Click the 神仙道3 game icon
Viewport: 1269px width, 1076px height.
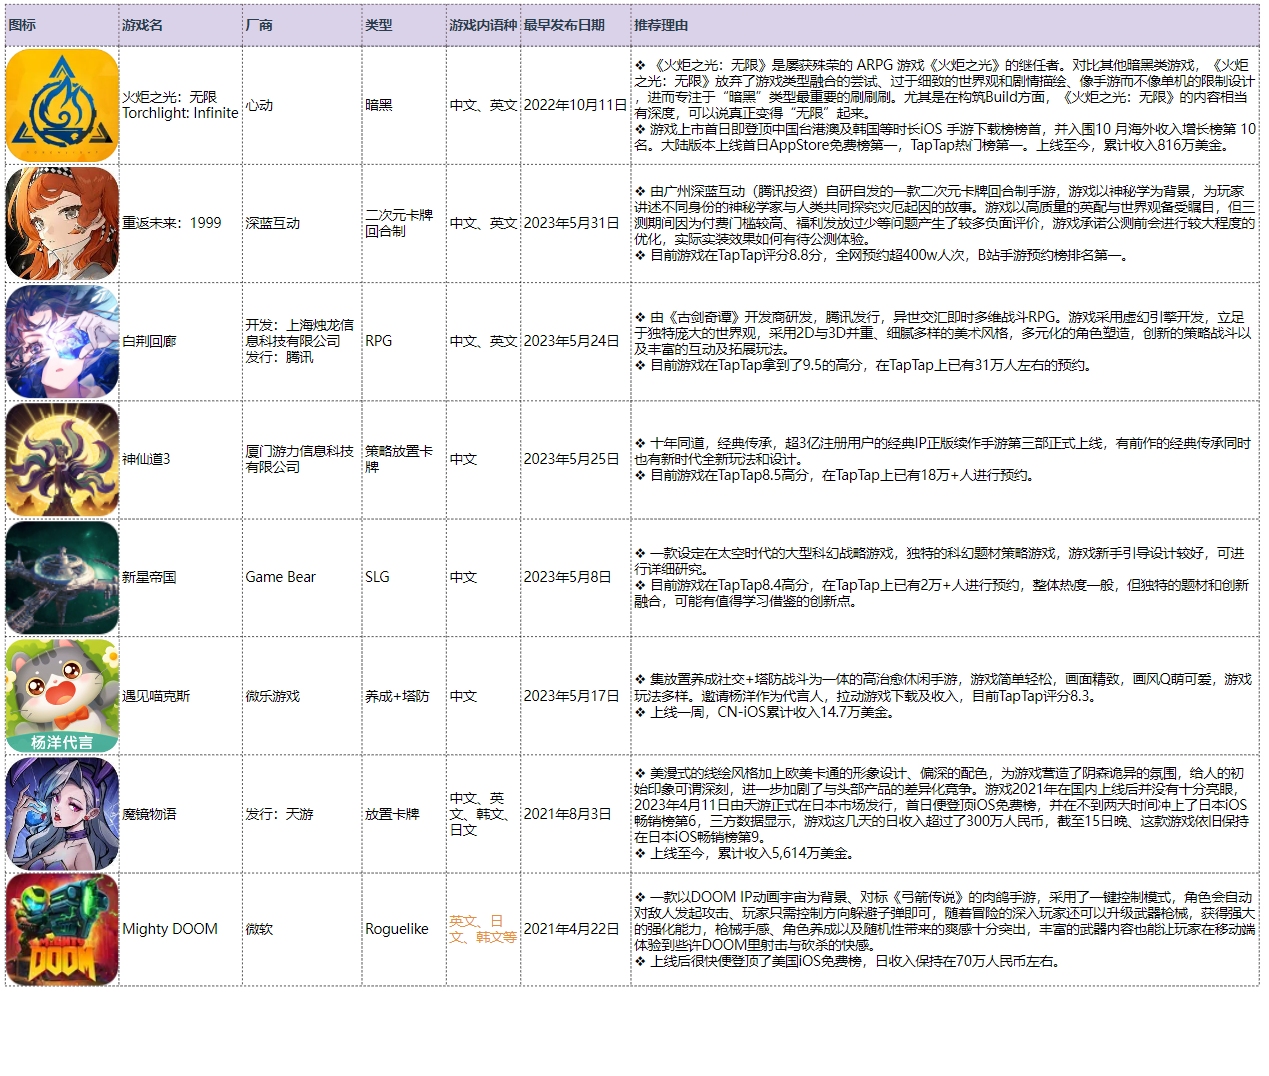pos(62,459)
